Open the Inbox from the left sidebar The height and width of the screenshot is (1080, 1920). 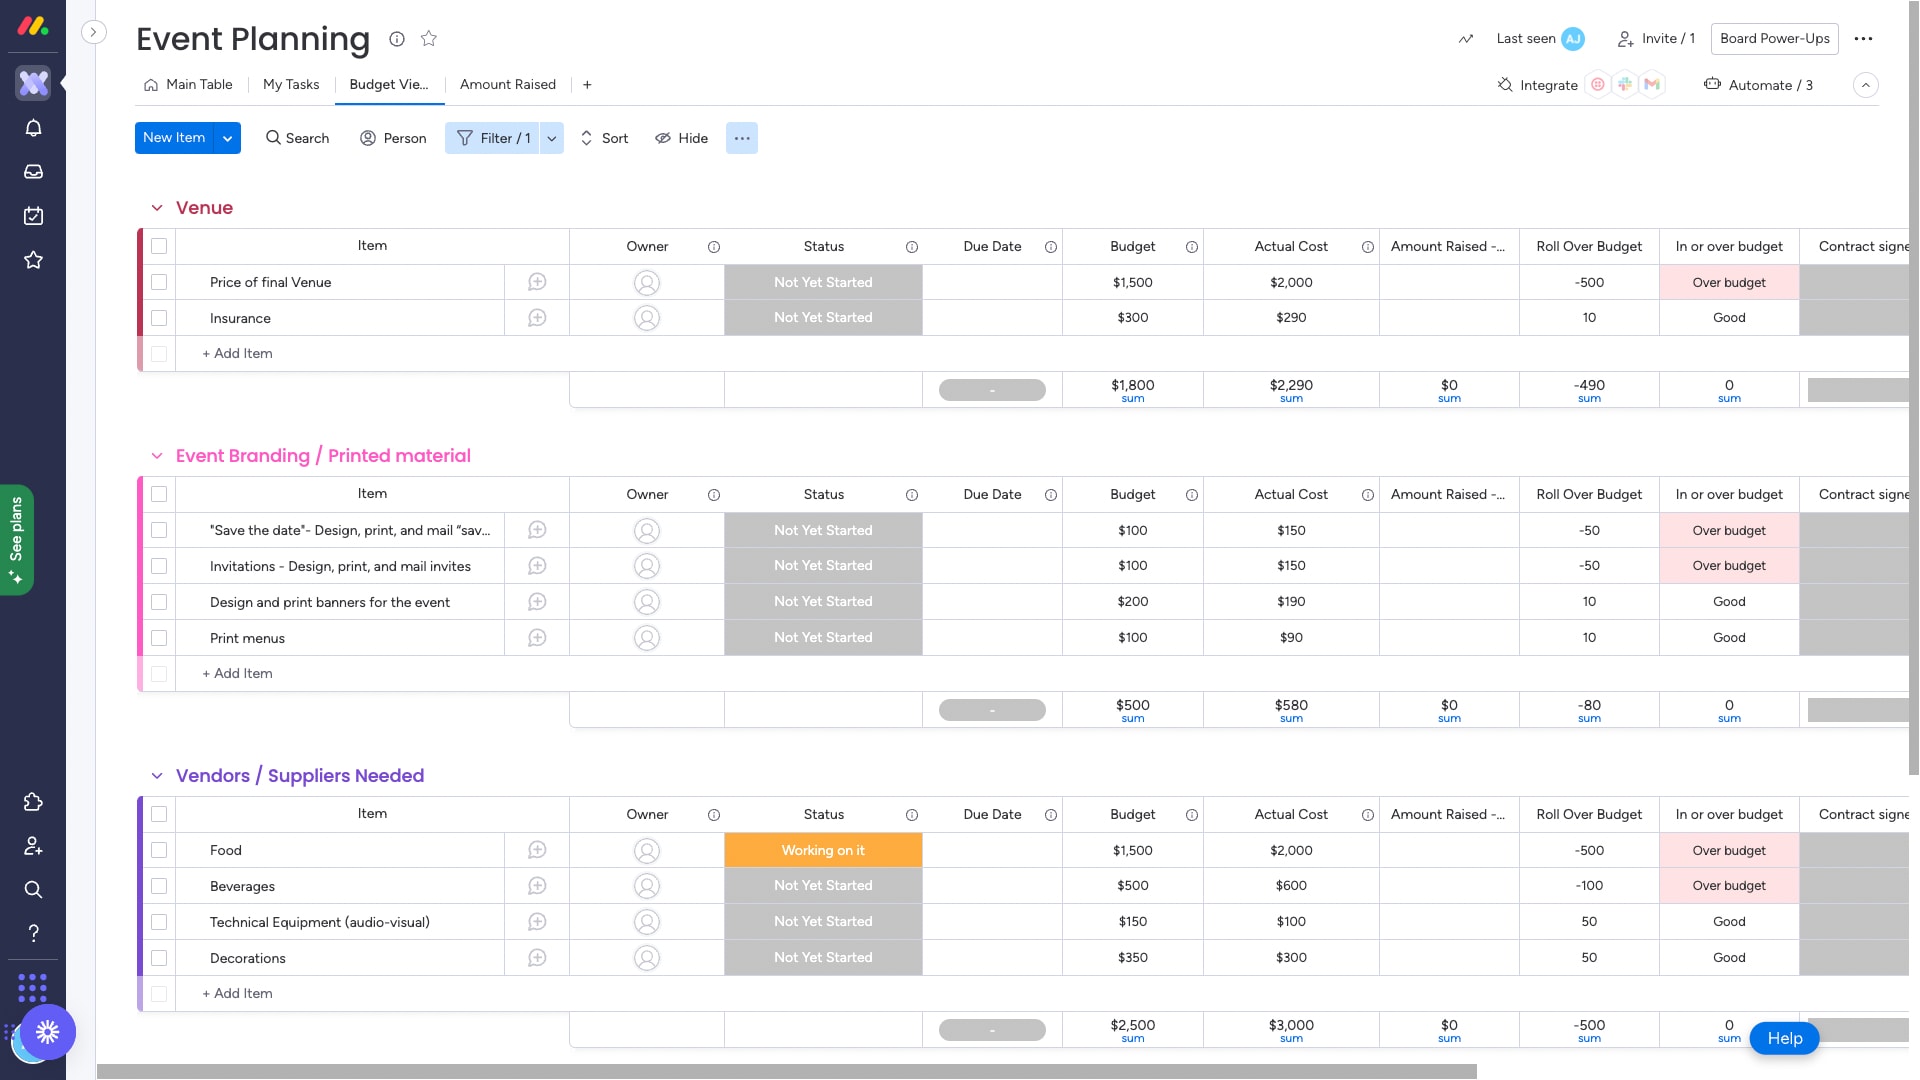point(33,171)
